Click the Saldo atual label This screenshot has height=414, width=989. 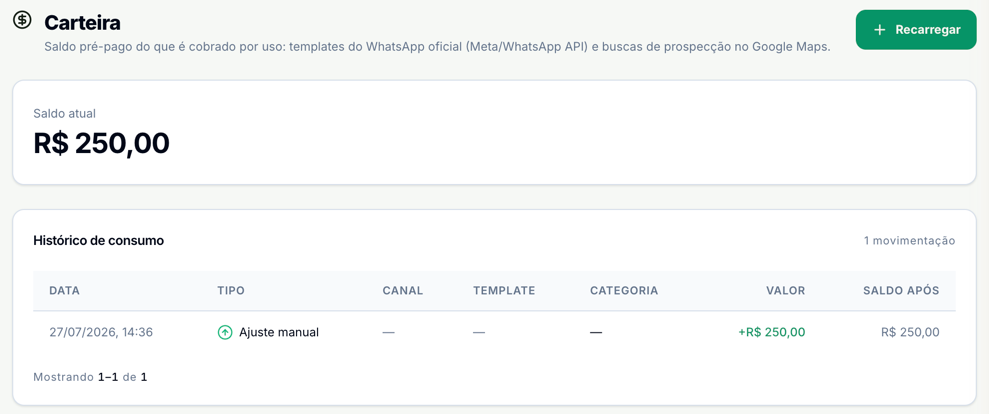coord(64,114)
